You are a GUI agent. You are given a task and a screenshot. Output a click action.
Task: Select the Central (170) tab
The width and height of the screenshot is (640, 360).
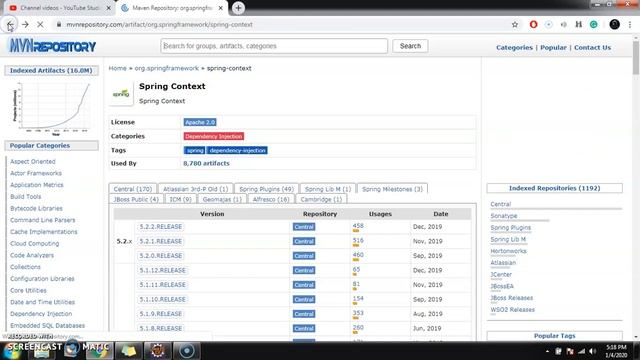tap(133, 189)
